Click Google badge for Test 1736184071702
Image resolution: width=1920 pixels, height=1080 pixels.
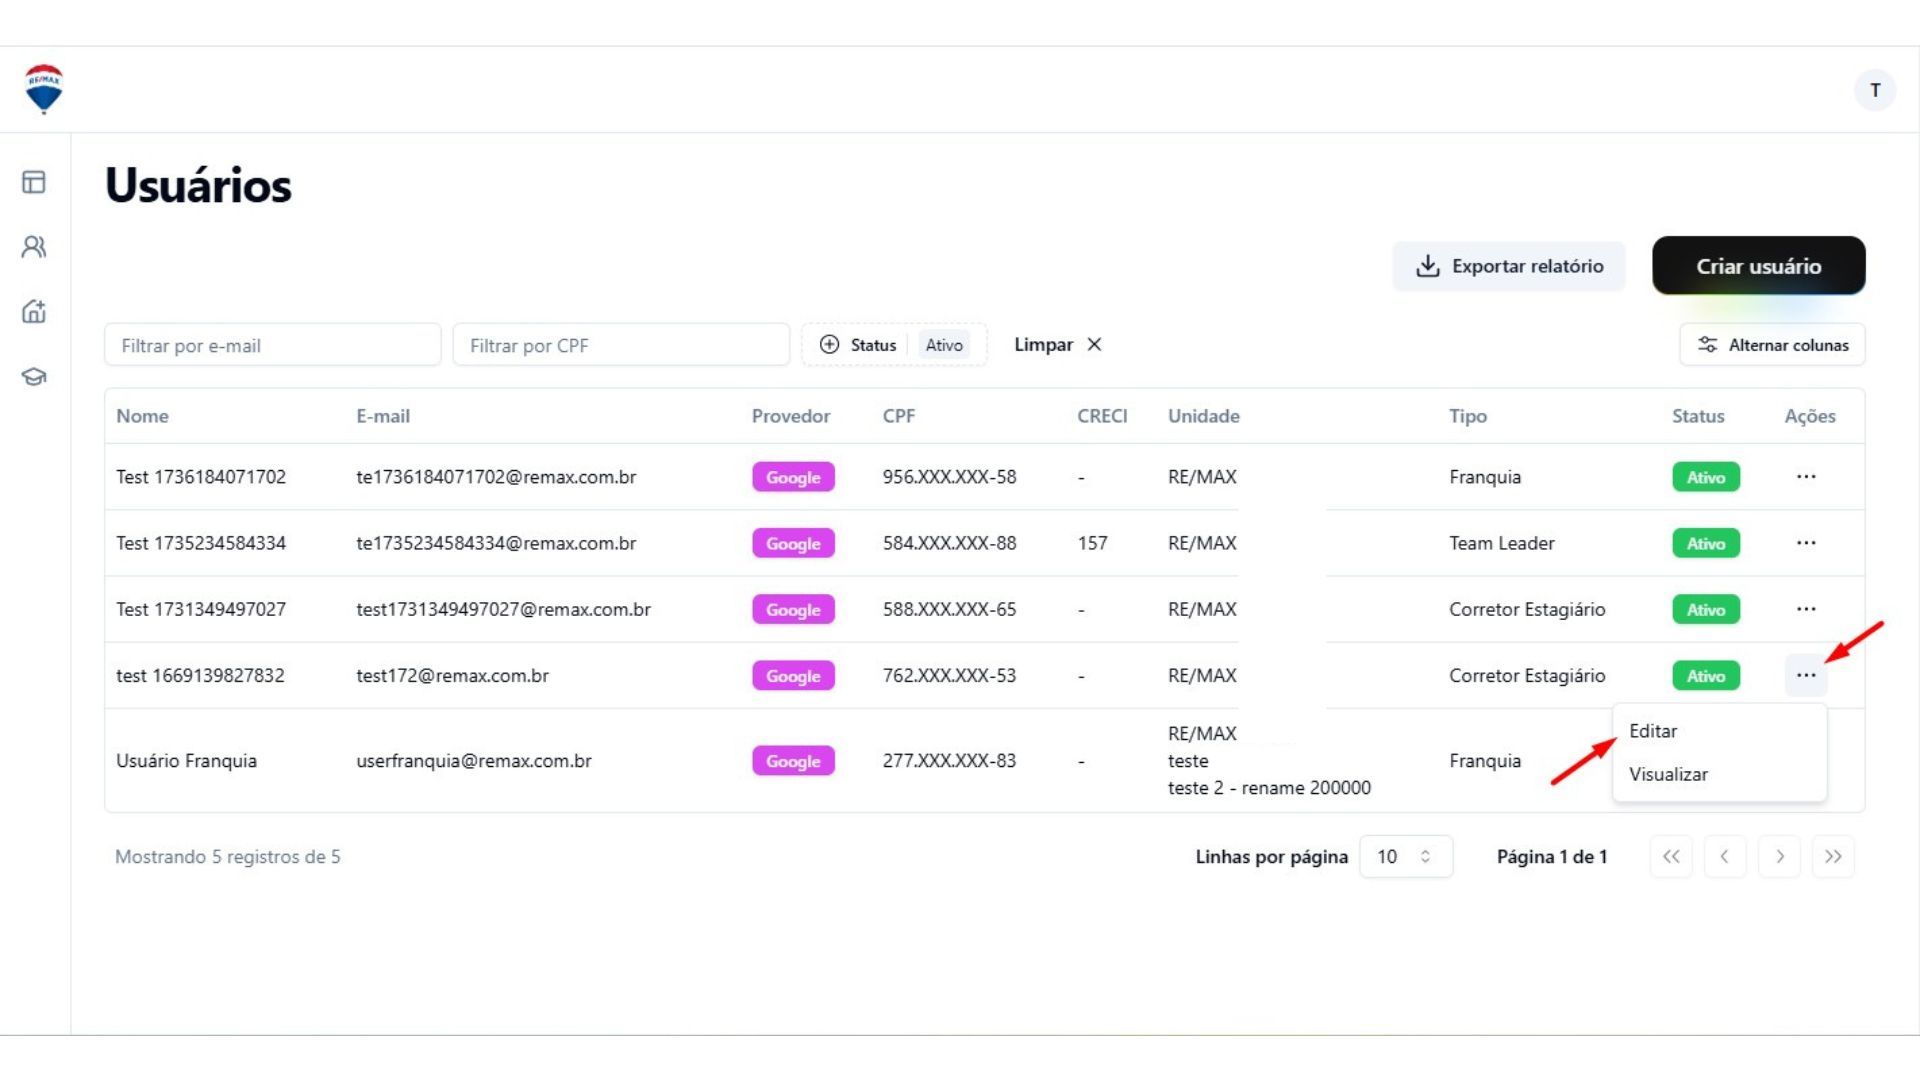click(793, 477)
